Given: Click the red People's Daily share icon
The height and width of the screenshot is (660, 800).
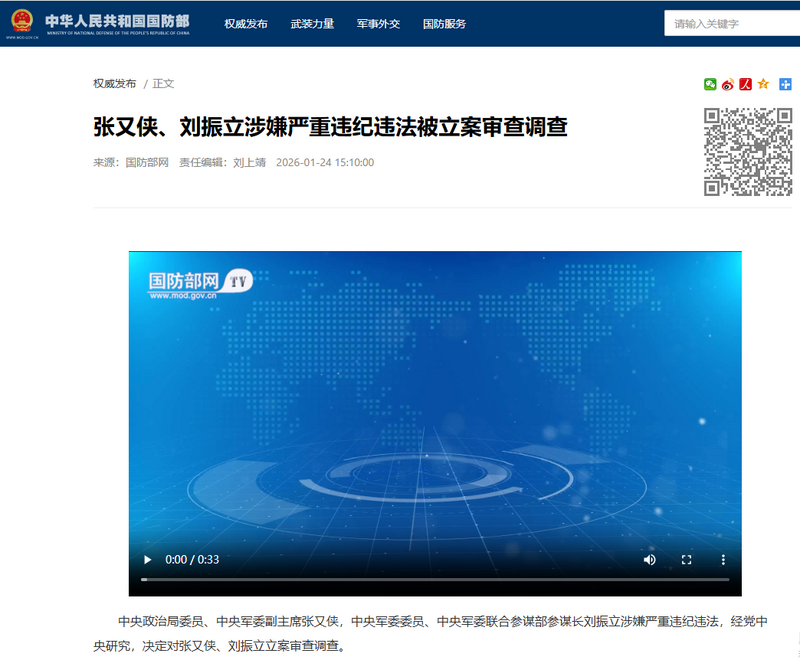Looking at the screenshot, I should [x=745, y=84].
